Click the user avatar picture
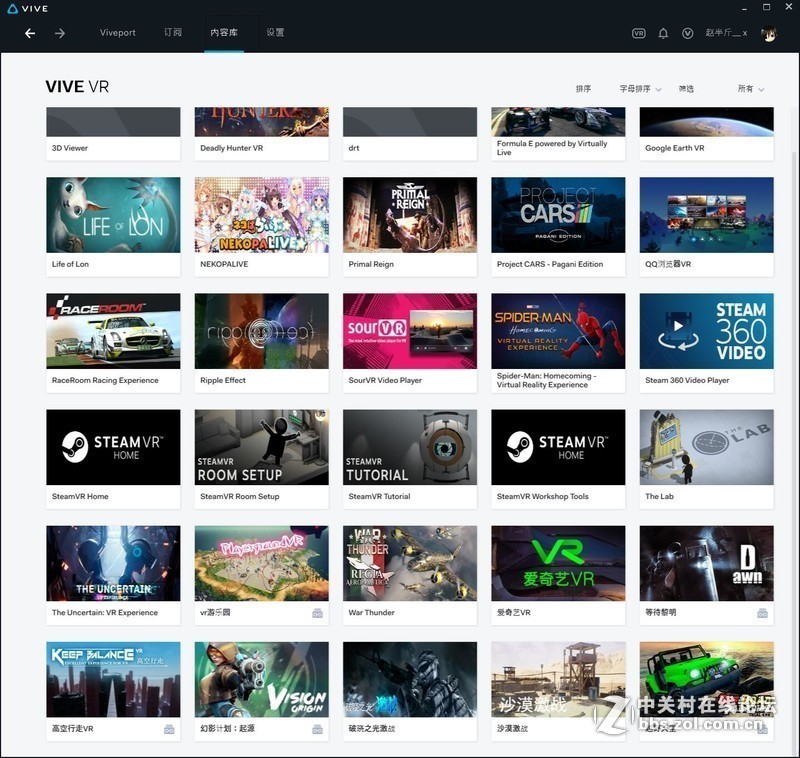This screenshot has height=758, width=800. 768,33
